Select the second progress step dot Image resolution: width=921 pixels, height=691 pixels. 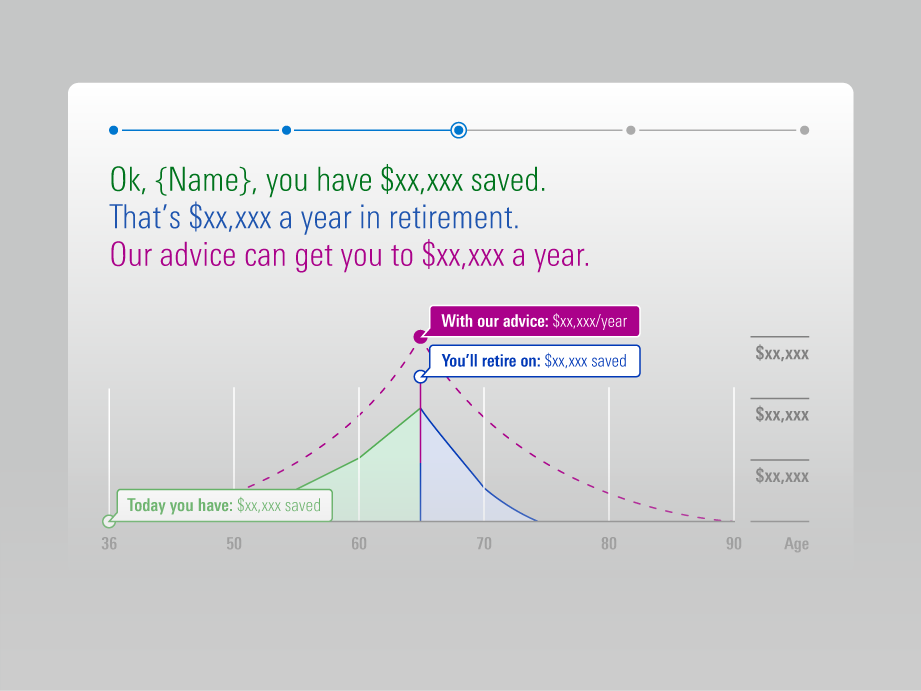[x=286, y=130]
